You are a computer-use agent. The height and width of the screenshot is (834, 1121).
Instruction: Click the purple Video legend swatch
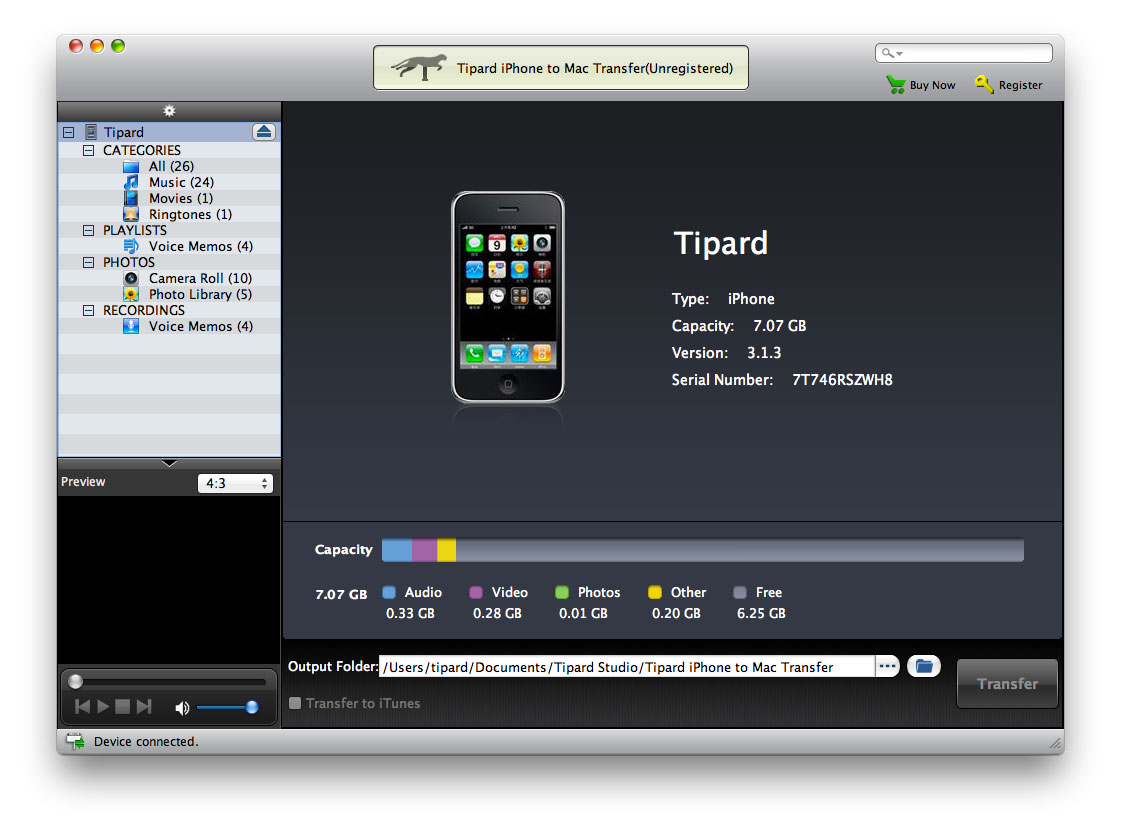coord(475,592)
